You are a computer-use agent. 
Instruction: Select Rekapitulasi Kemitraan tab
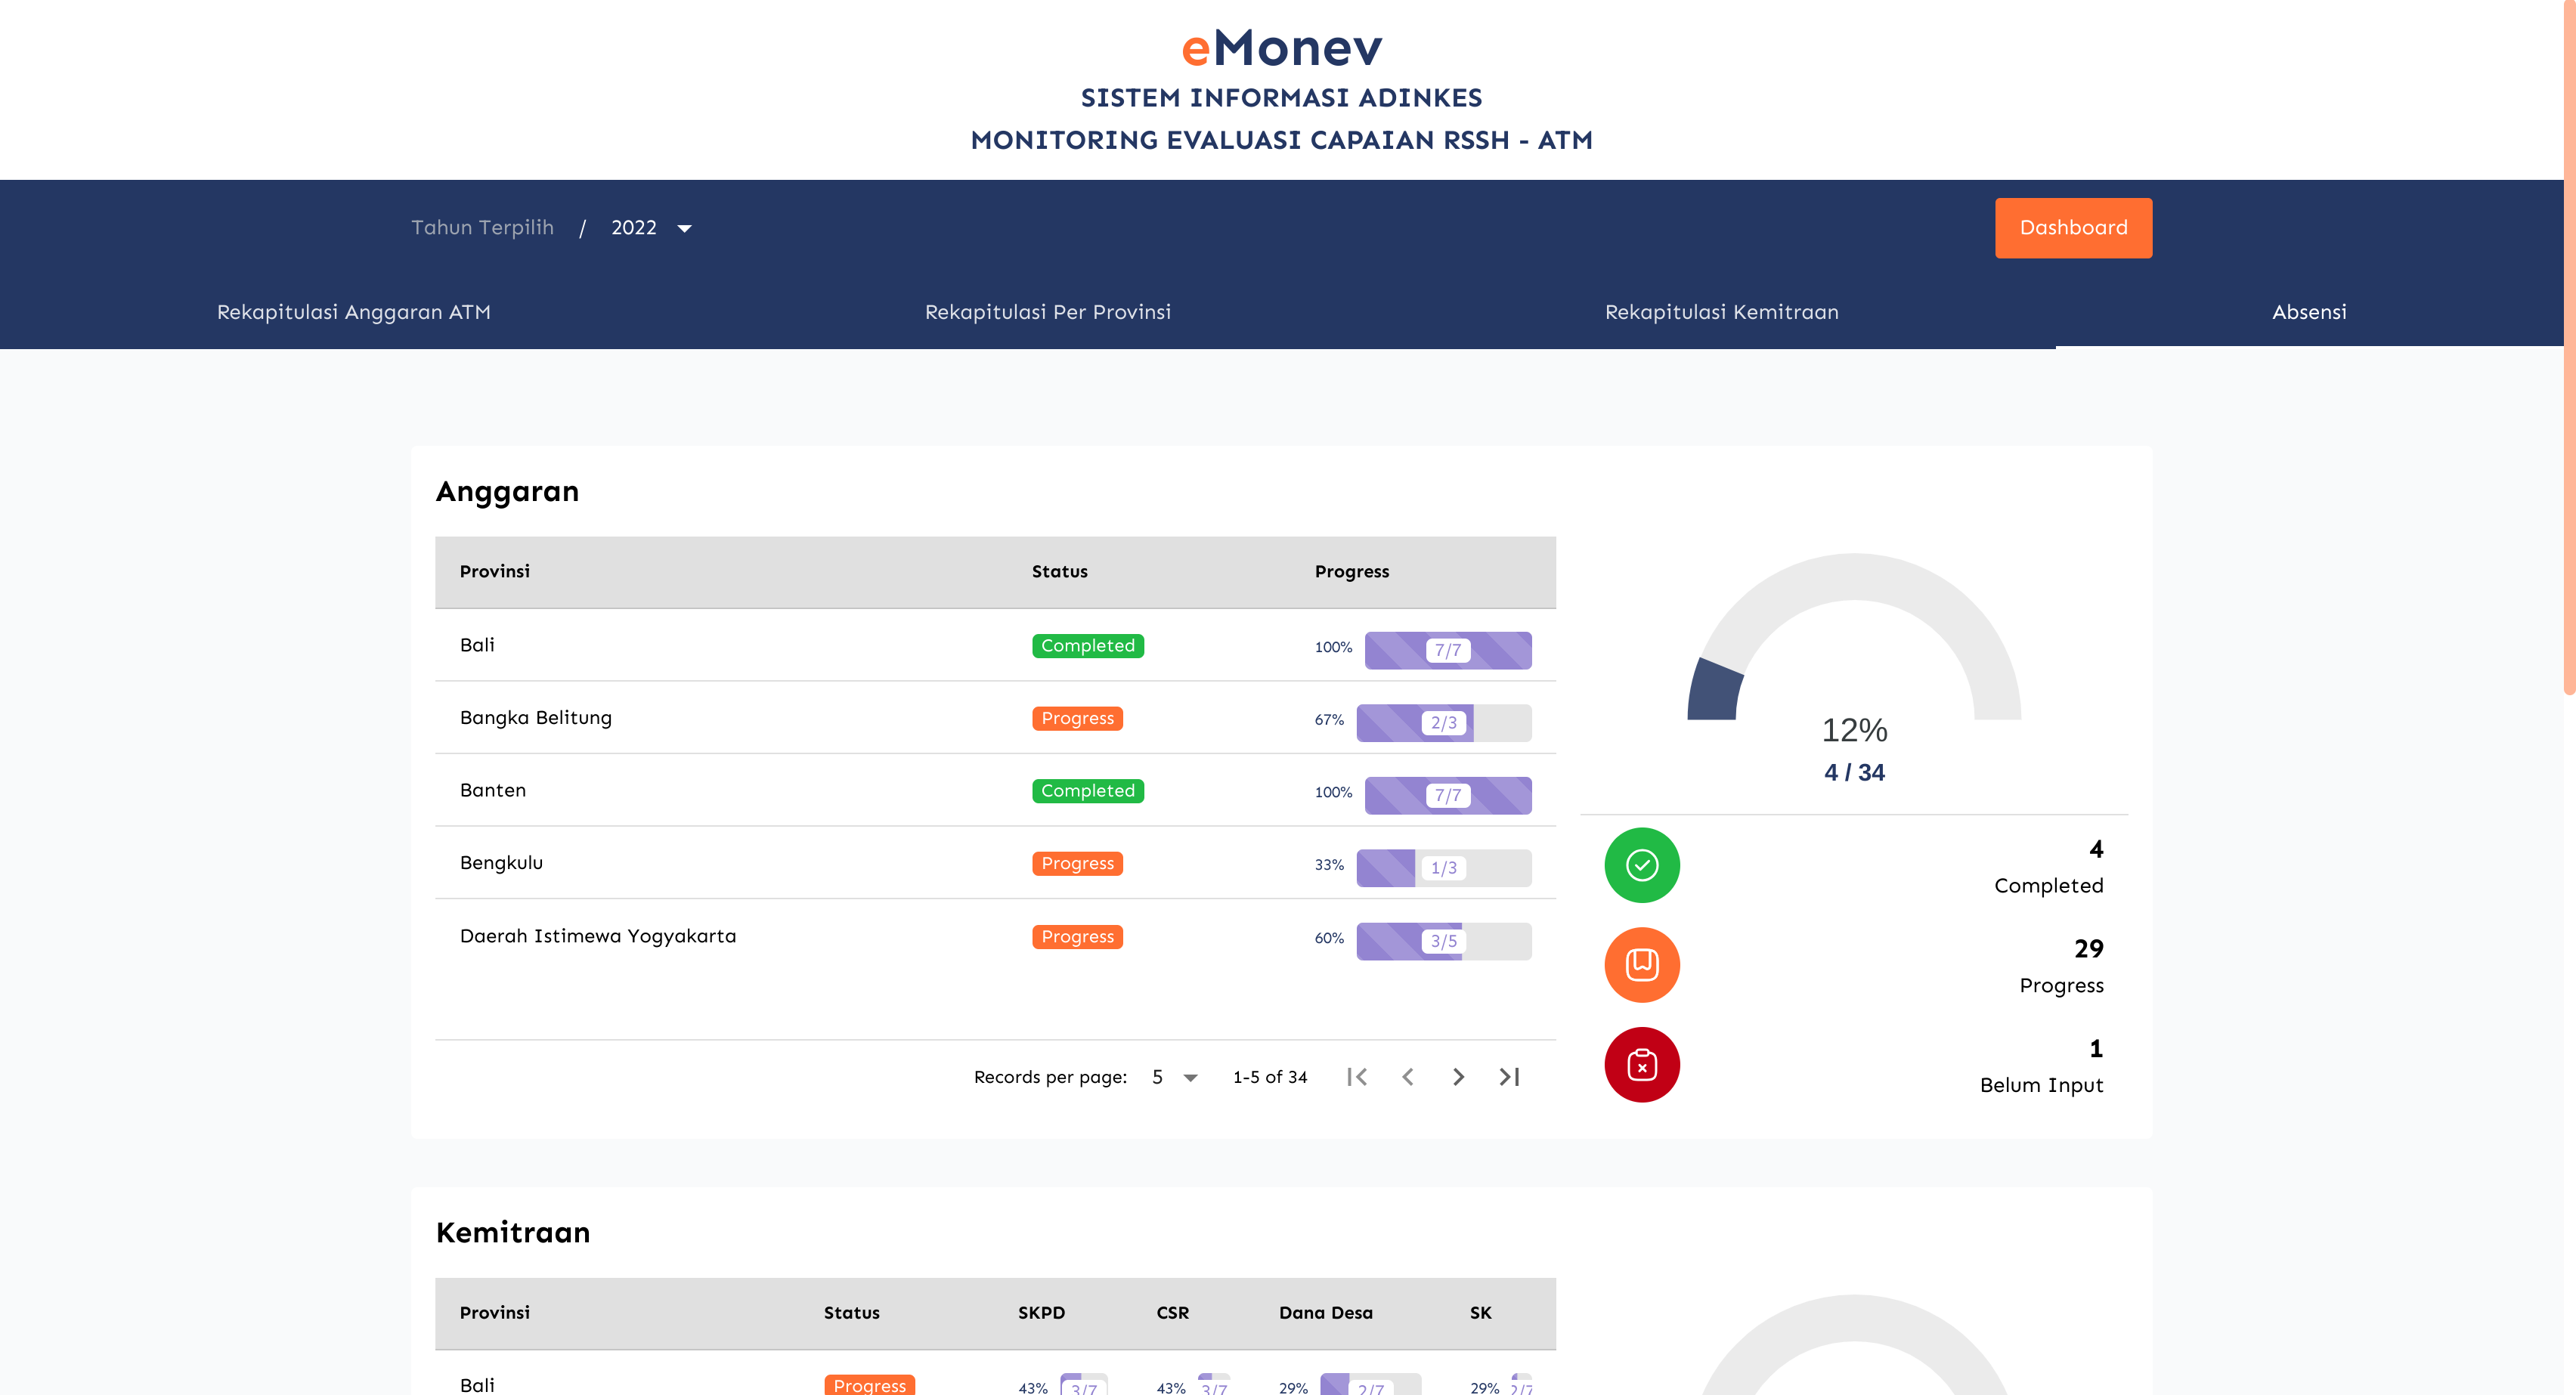(x=1721, y=312)
